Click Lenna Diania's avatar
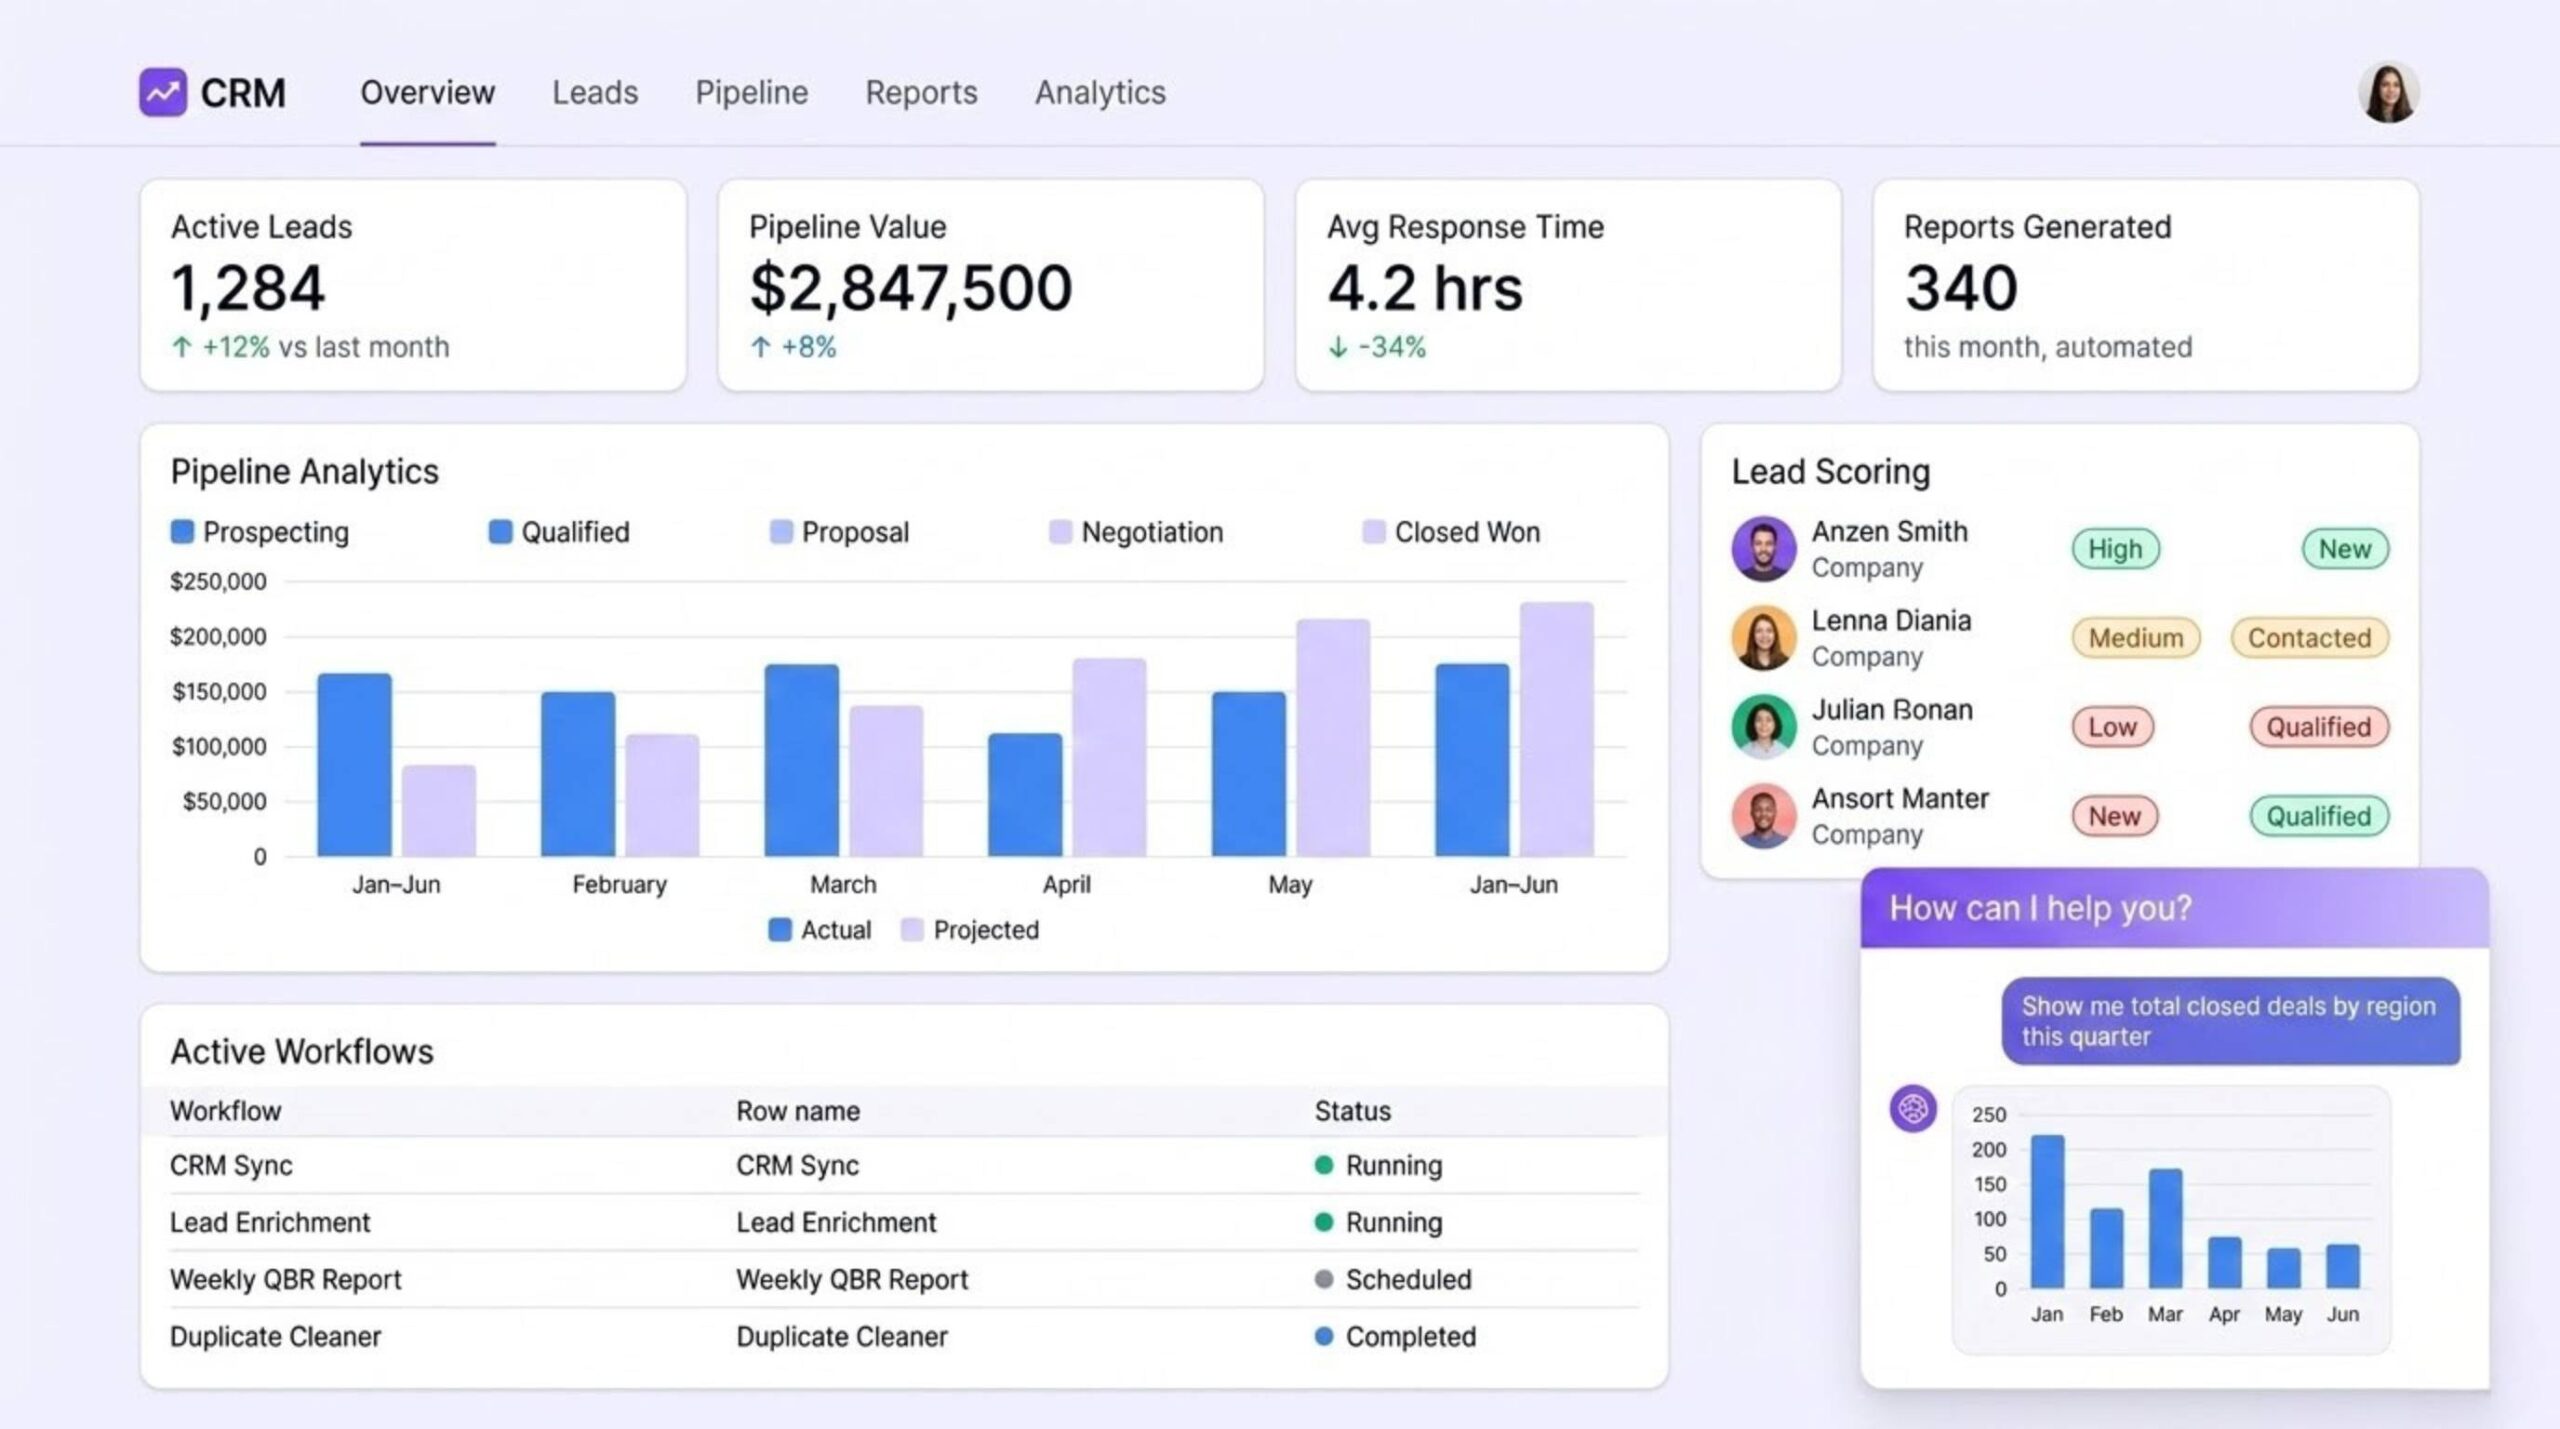The width and height of the screenshot is (2560, 1429). coord(1763,638)
